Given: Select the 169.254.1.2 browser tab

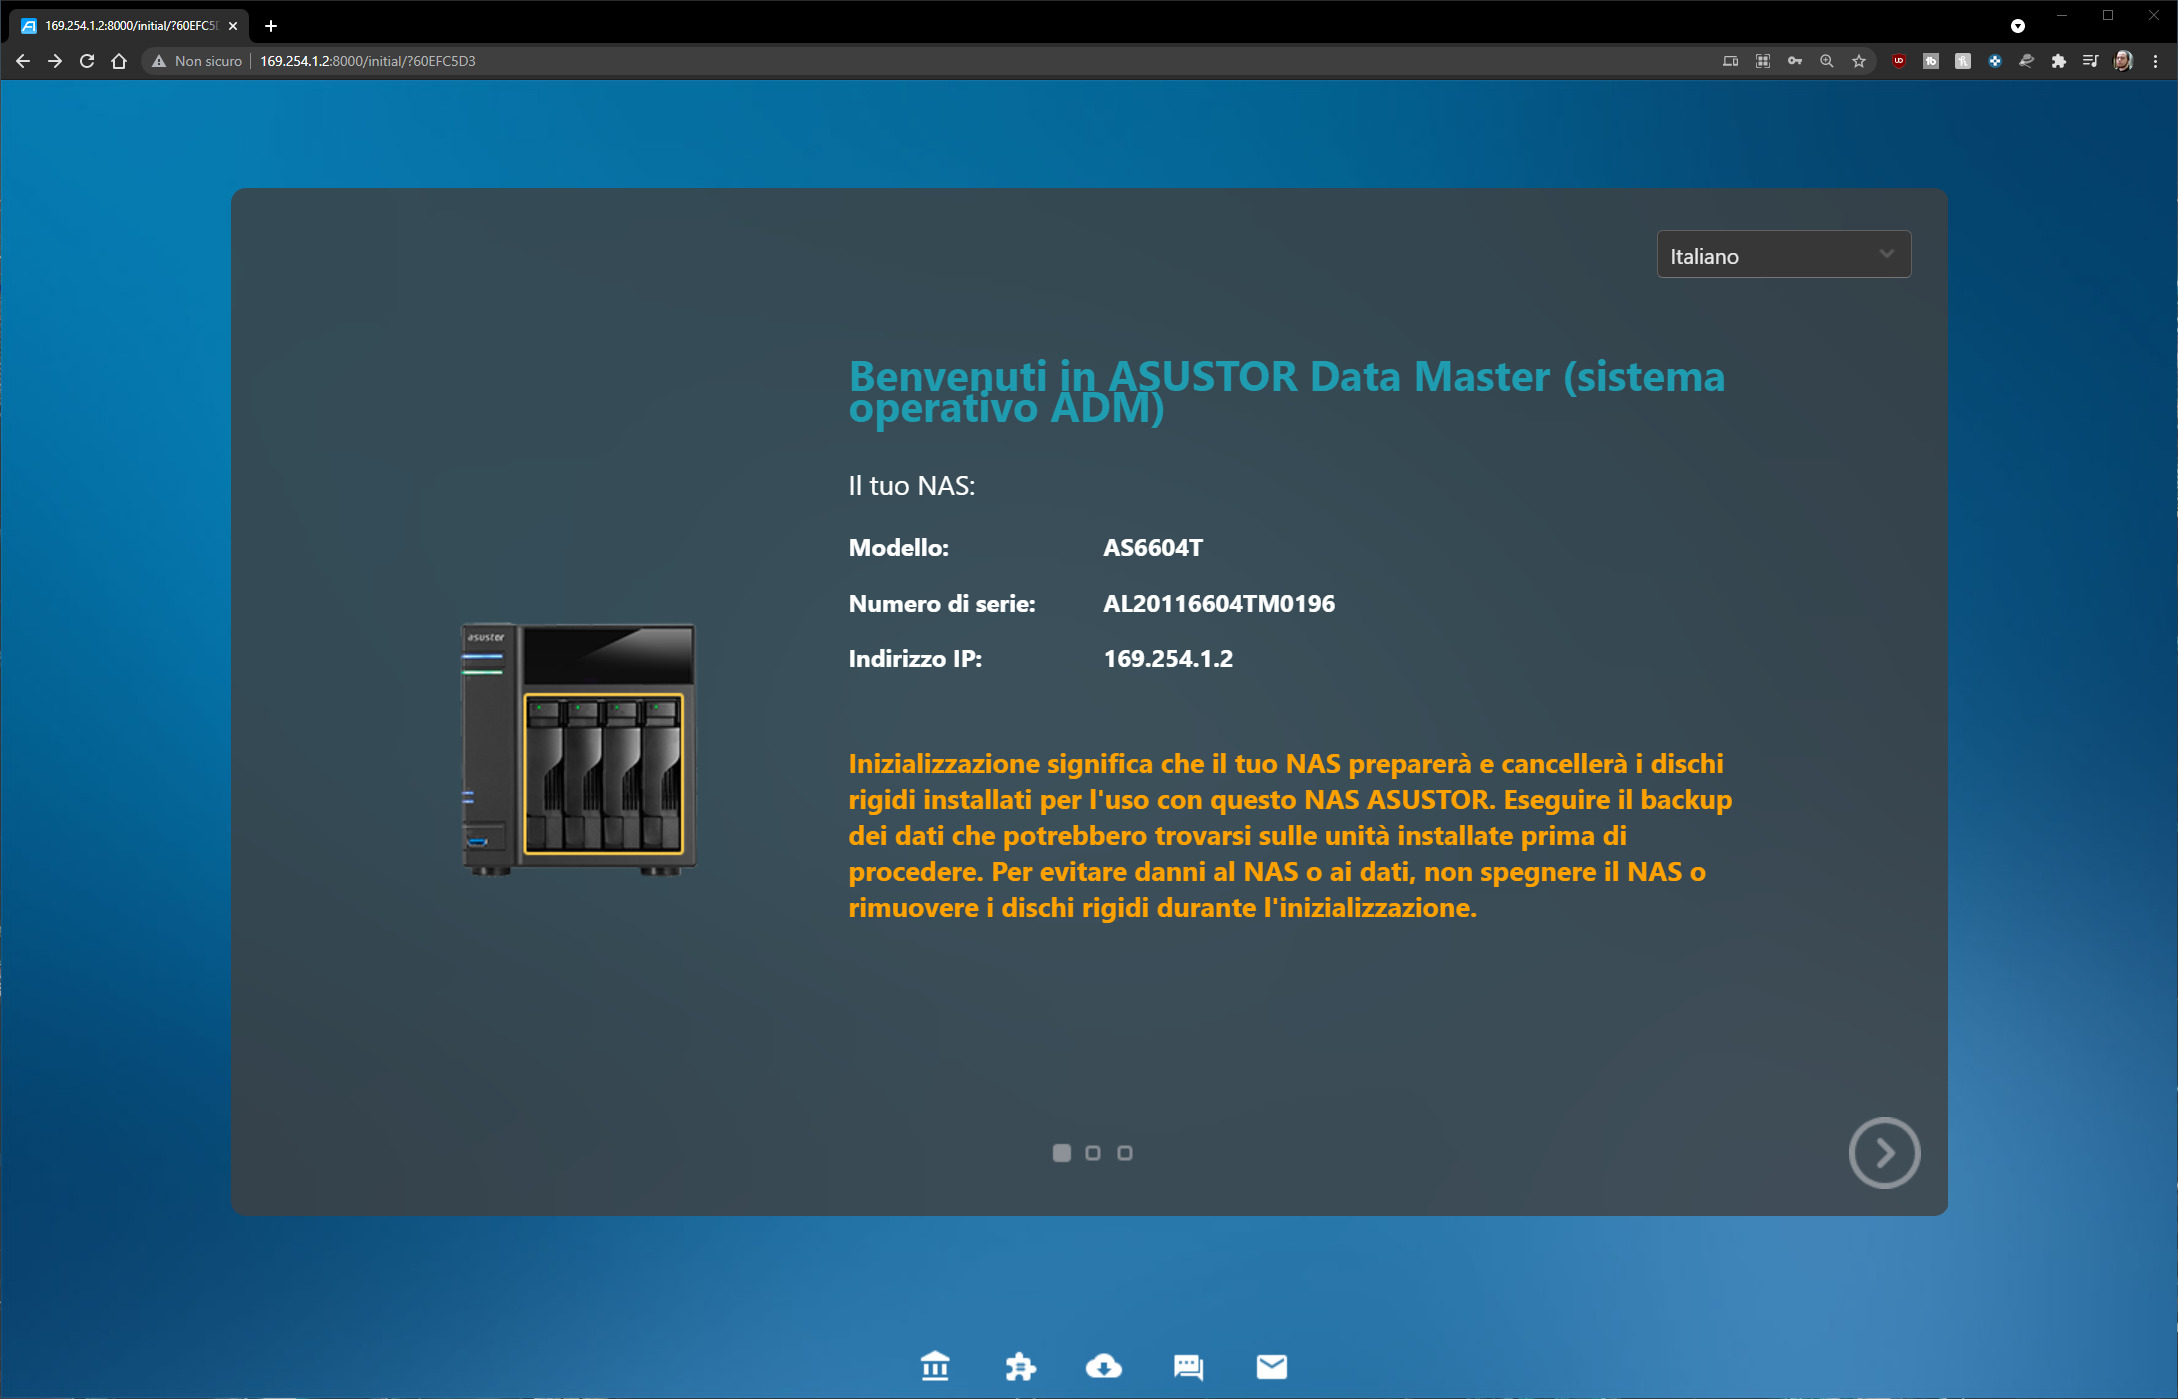Looking at the screenshot, I should (130, 26).
